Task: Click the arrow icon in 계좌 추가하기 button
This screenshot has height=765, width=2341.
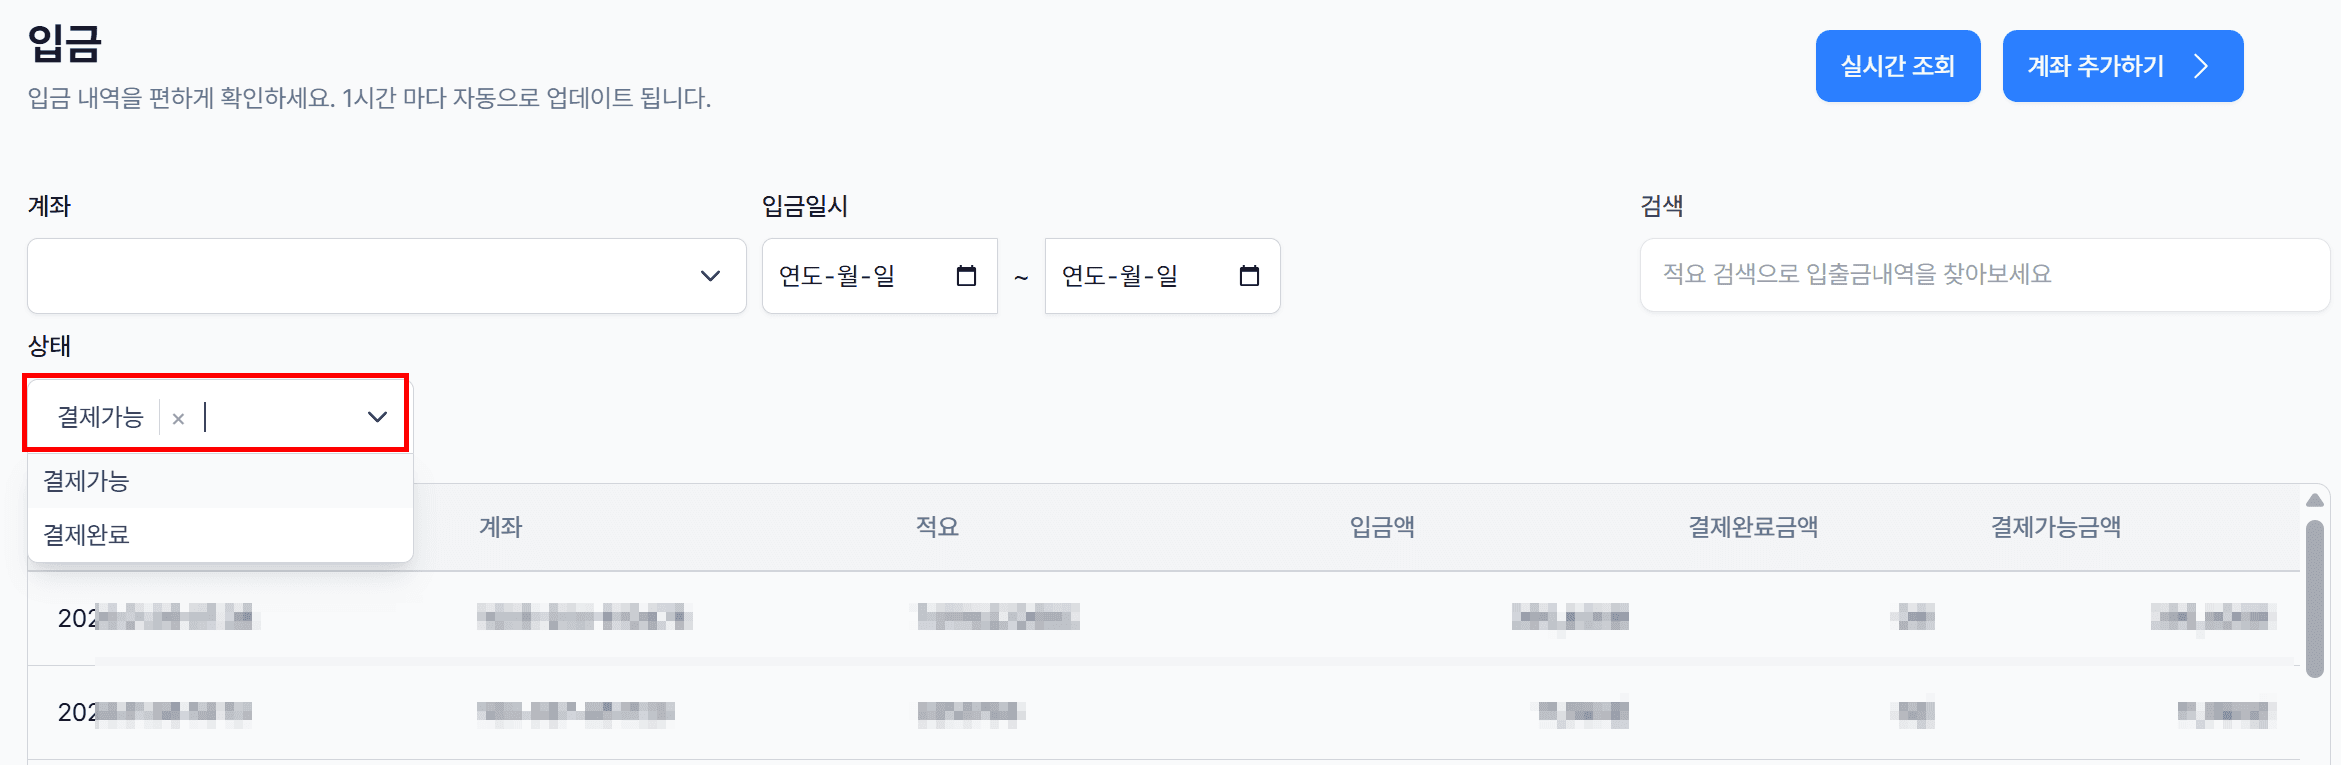Action: click(x=2200, y=66)
